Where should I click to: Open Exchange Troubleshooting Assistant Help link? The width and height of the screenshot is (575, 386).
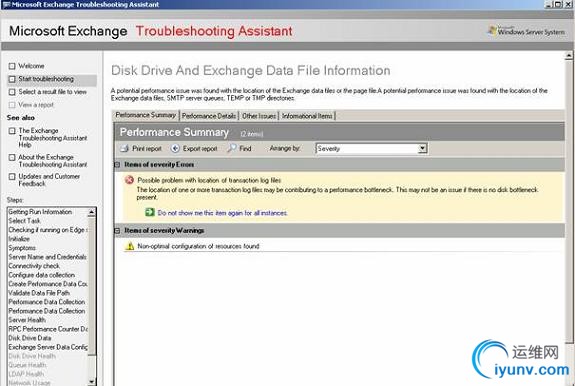click(53, 137)
